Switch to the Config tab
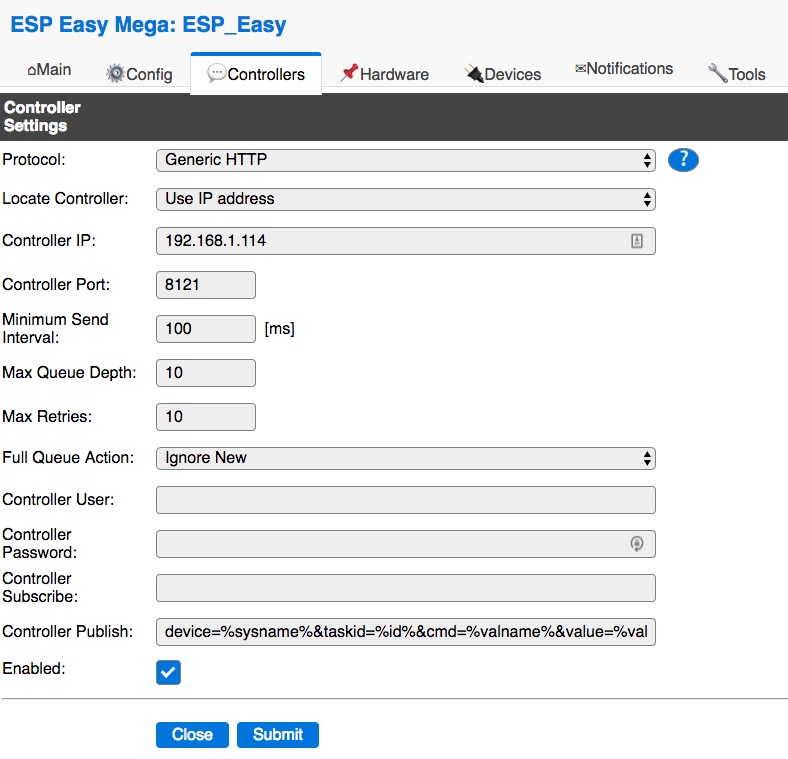This screenshot has width=788, height=759. tap(139, 74)
